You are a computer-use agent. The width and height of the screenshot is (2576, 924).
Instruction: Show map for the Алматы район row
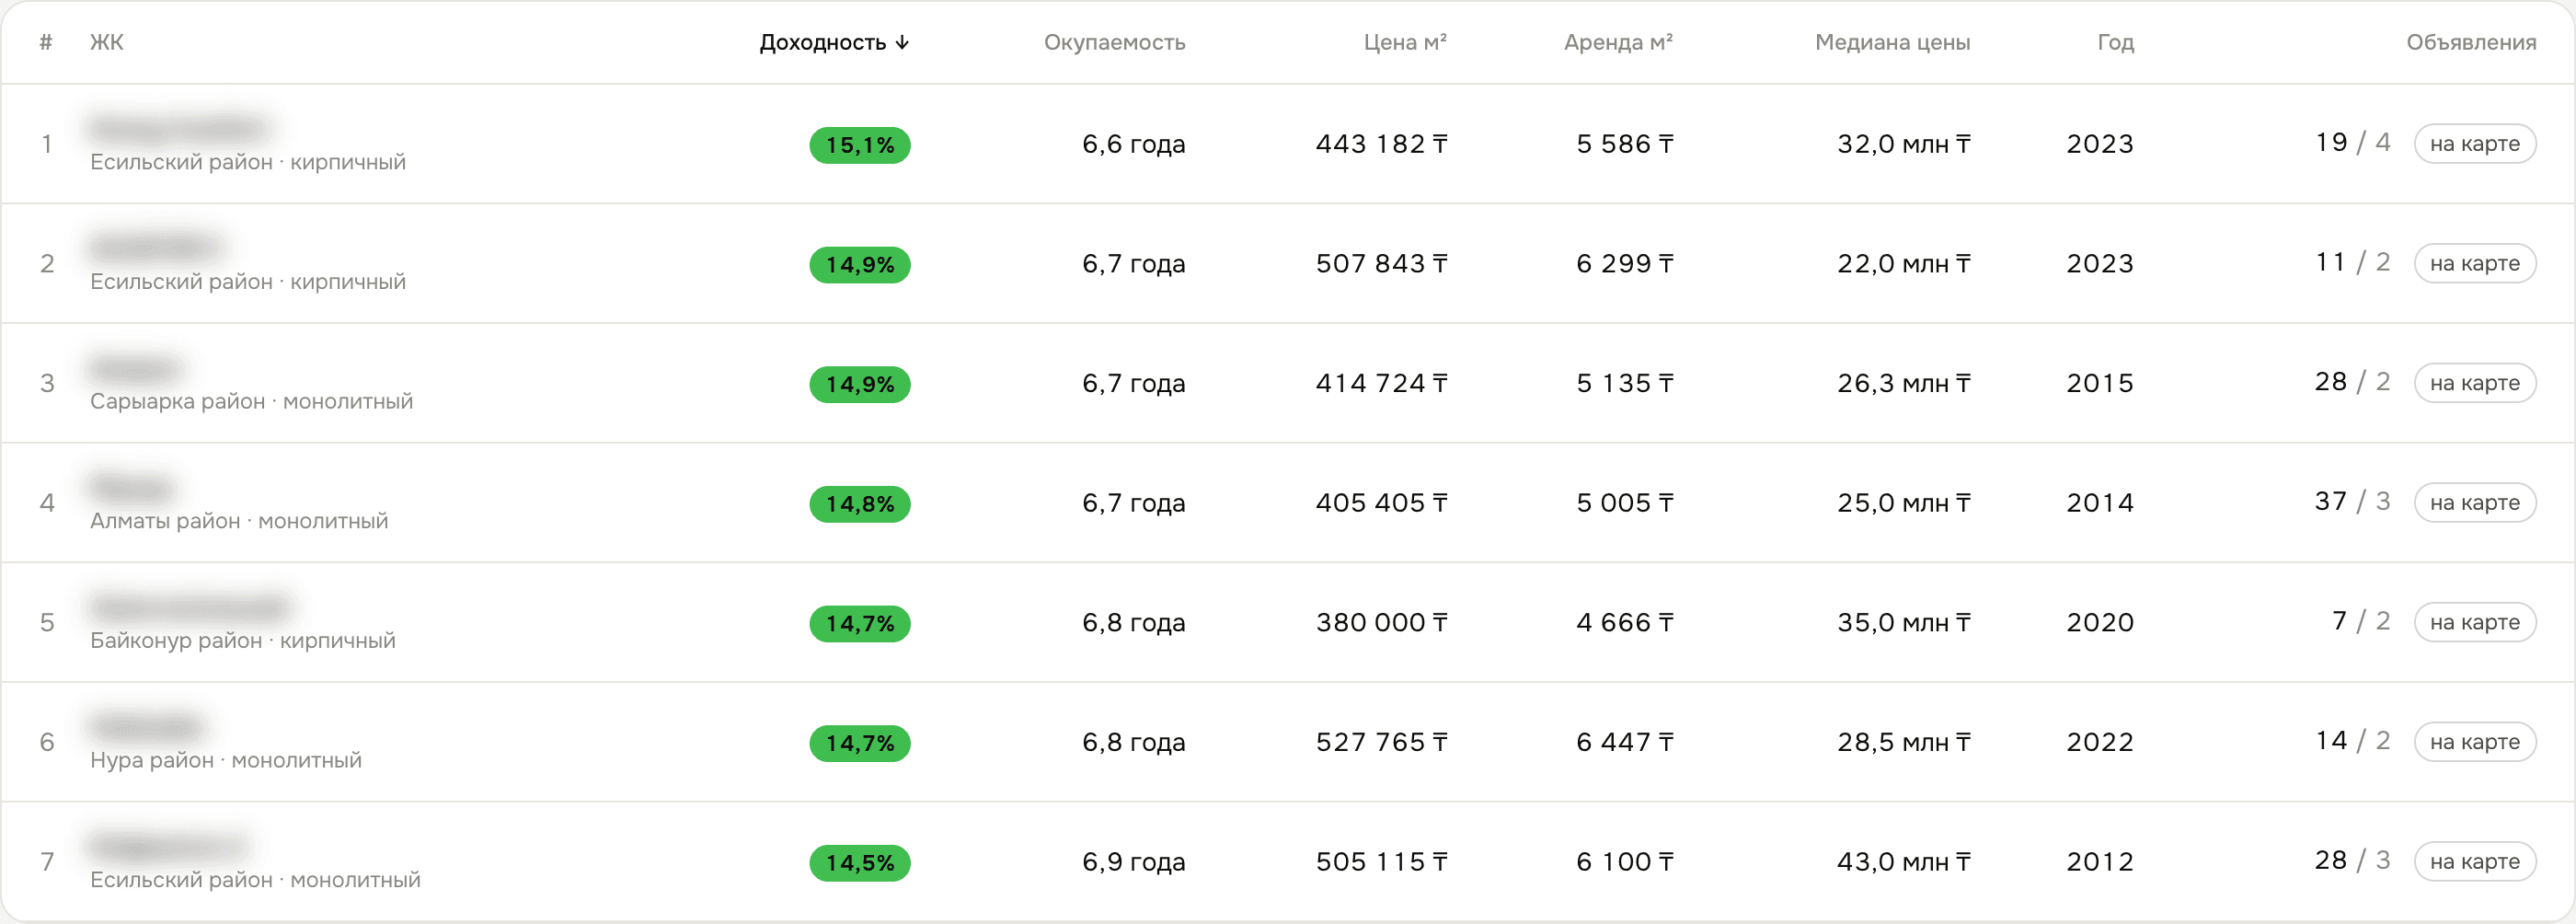click(2474, 503)
